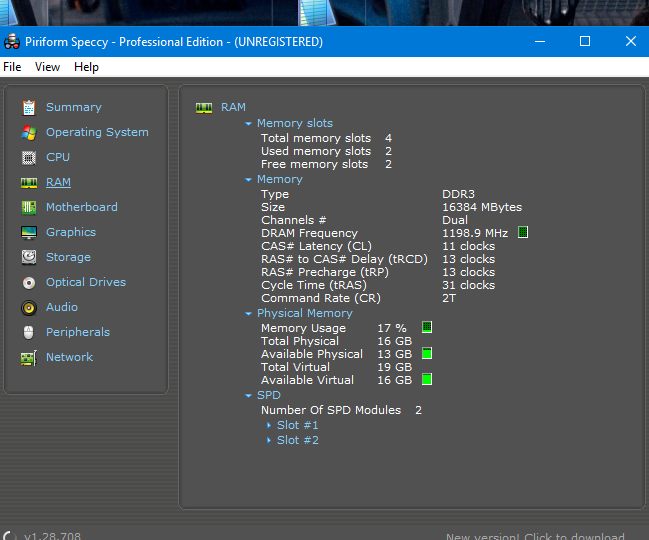
Task: Toggle the Available Physical indicator box
Action: coord(427,353)
